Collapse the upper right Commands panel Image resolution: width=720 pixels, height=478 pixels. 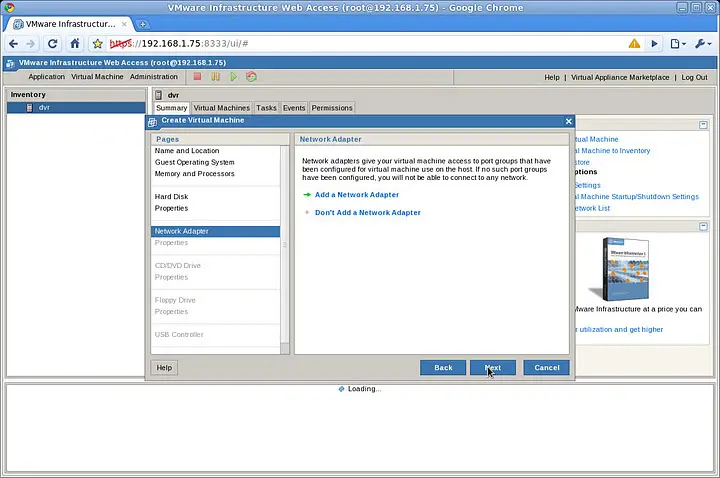703,125
